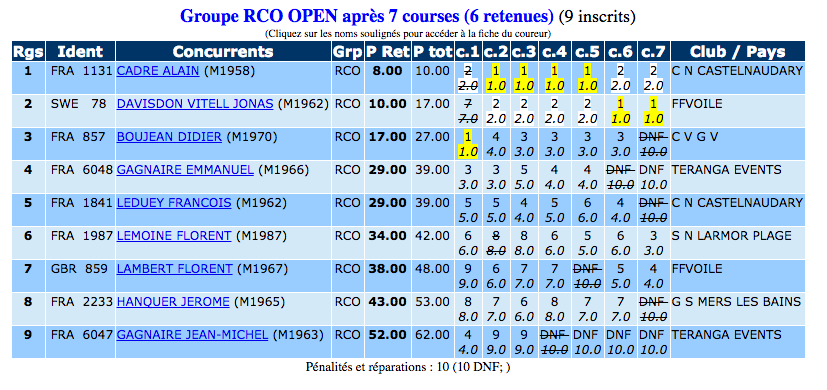827x390 pixels.
Task: Click the Club / Pays column header
Action: coord(737,52)
